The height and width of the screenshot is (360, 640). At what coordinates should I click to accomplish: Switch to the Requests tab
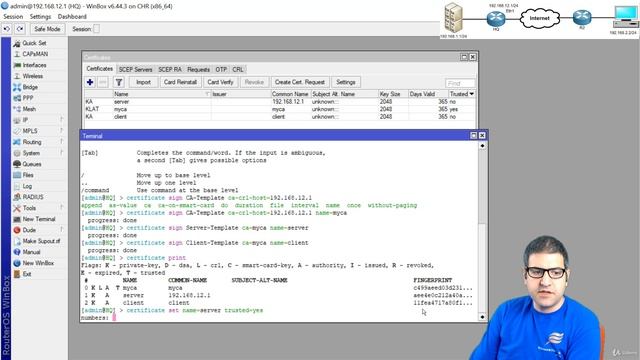(198, 69)
